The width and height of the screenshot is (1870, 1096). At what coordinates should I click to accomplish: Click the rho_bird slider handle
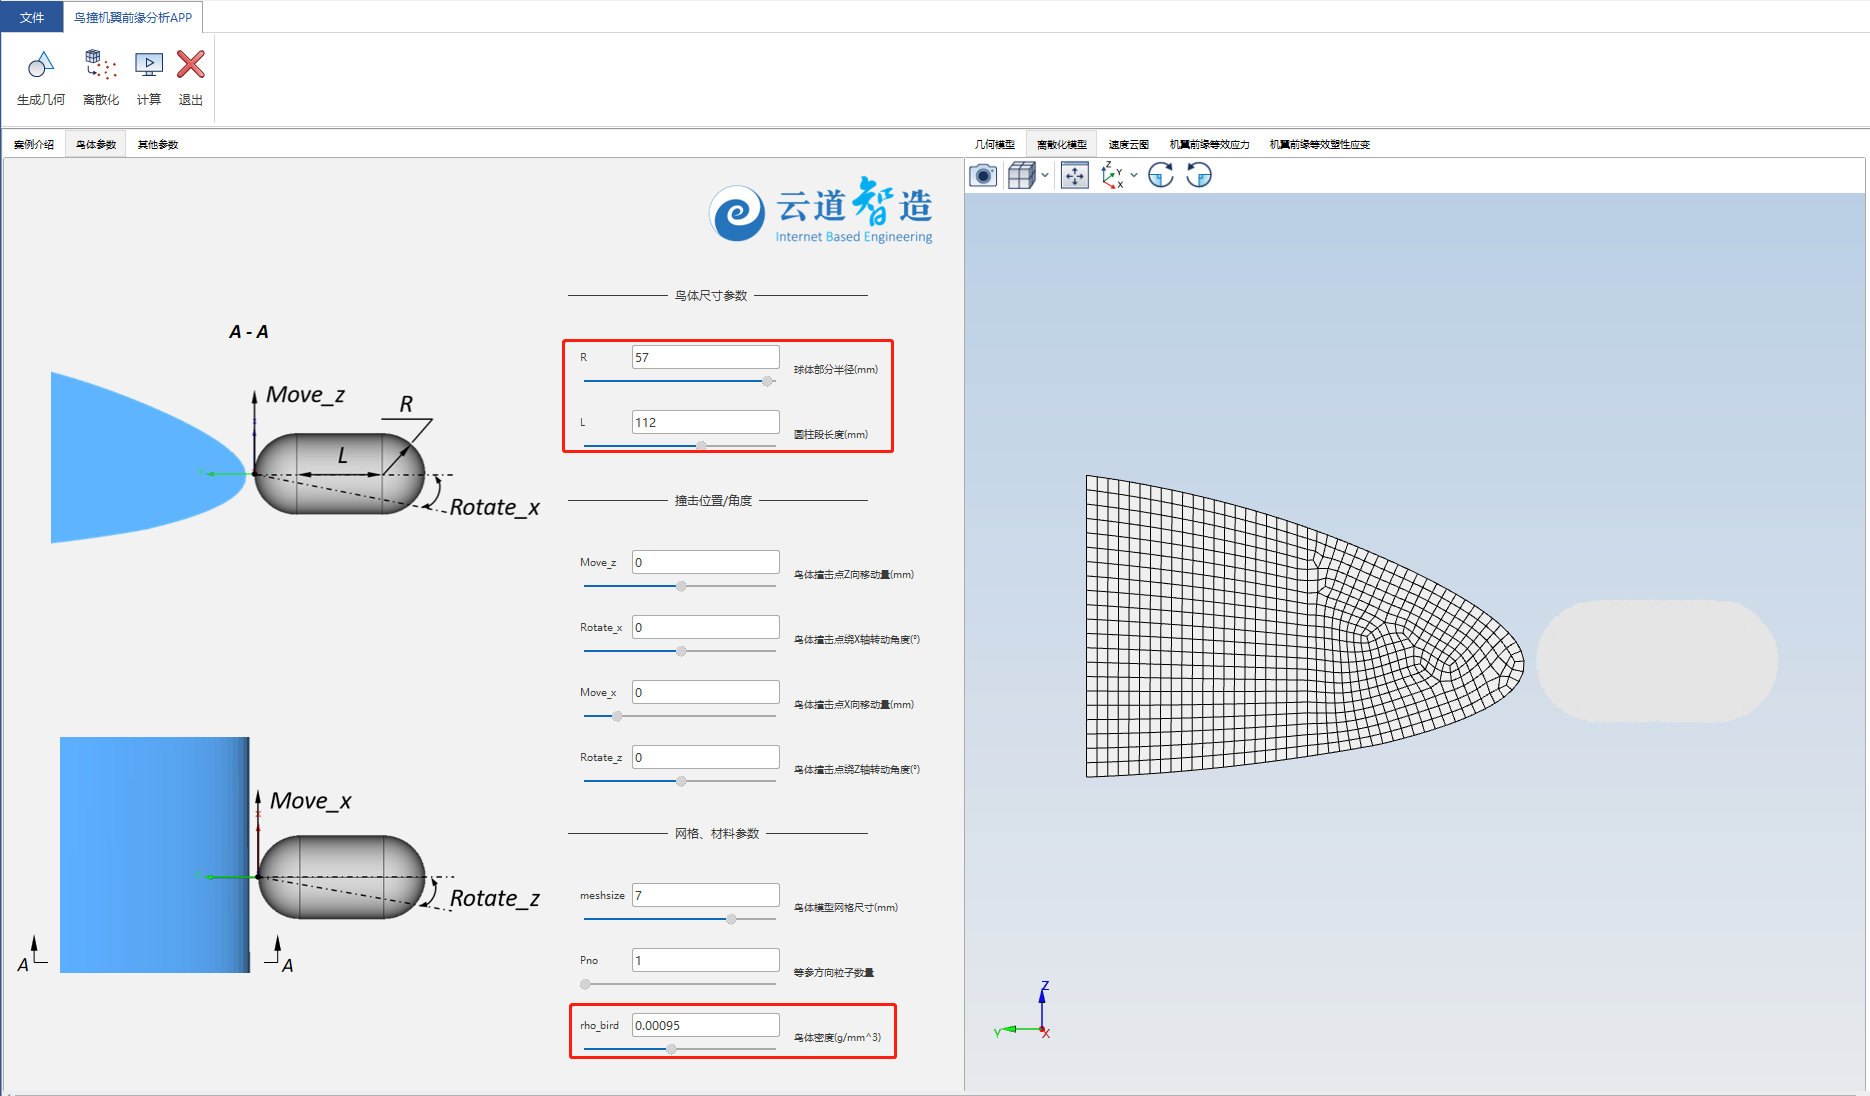[x=671, y=1049]
